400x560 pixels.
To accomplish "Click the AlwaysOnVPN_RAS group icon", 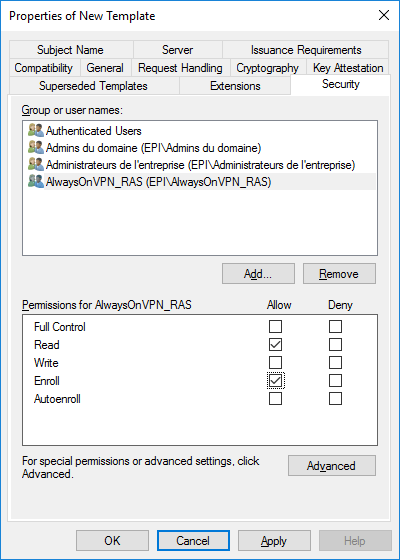I will tap(36, 182).
